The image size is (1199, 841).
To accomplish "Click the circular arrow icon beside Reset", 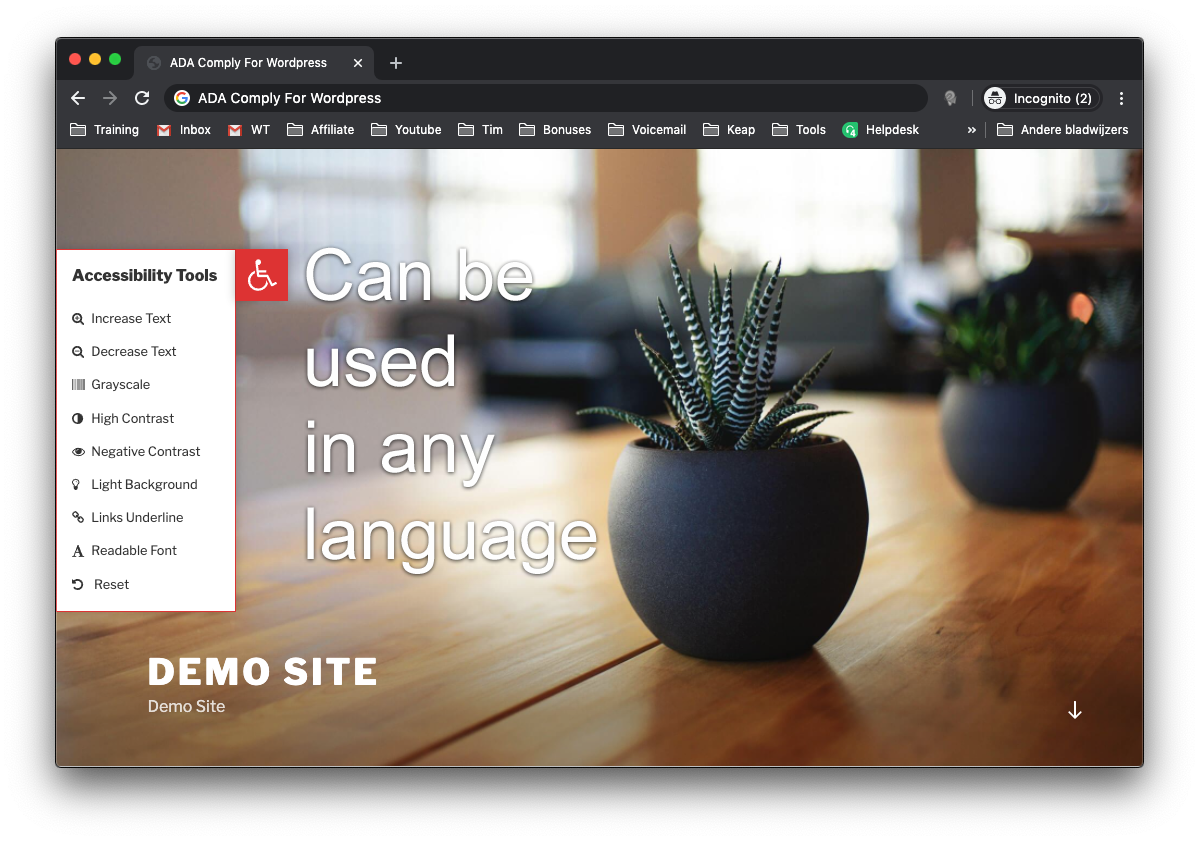I will (78, 585).
